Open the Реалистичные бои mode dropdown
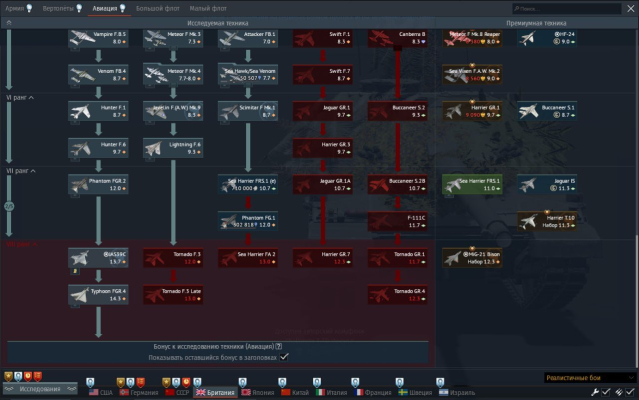 [589, 378]
